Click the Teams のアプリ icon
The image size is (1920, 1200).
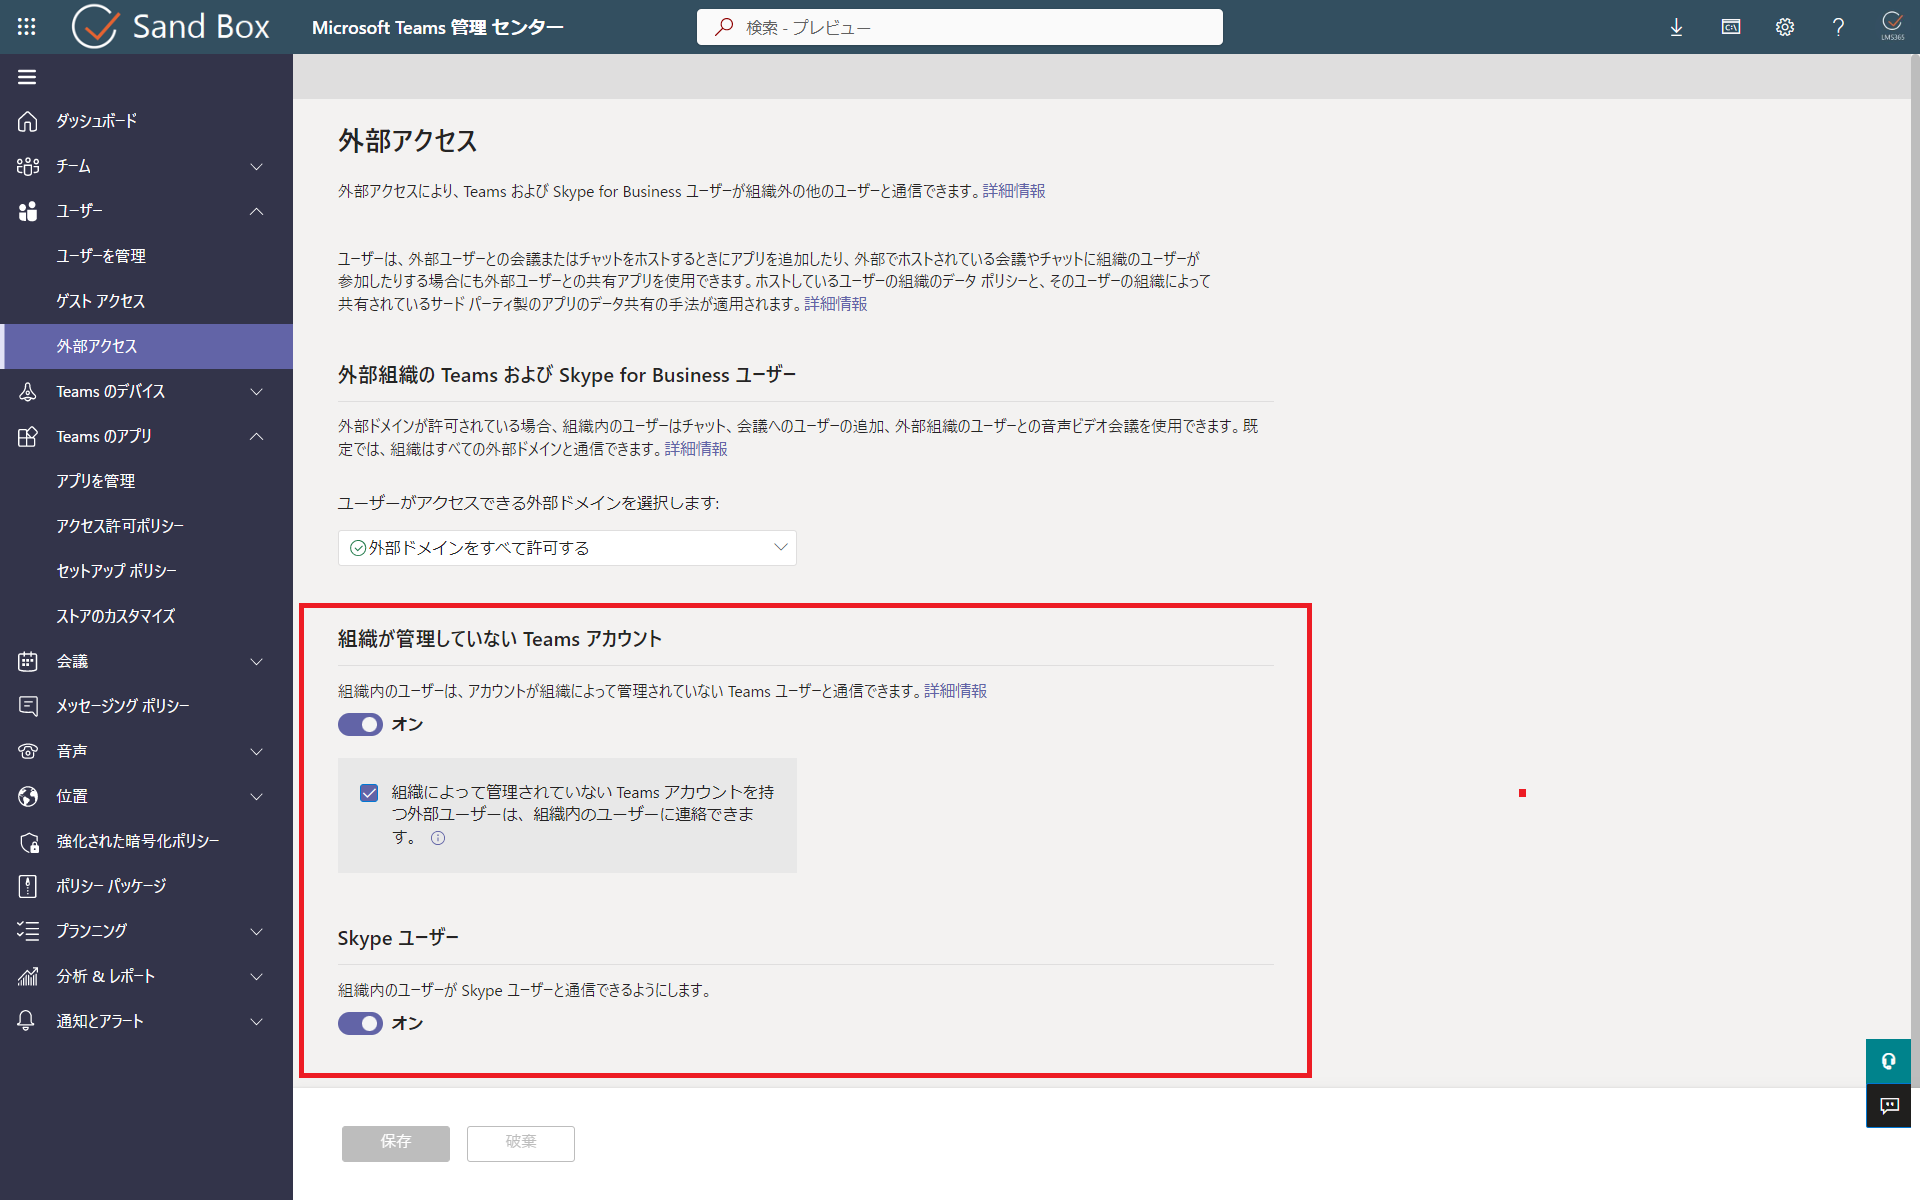click(27, 436)
